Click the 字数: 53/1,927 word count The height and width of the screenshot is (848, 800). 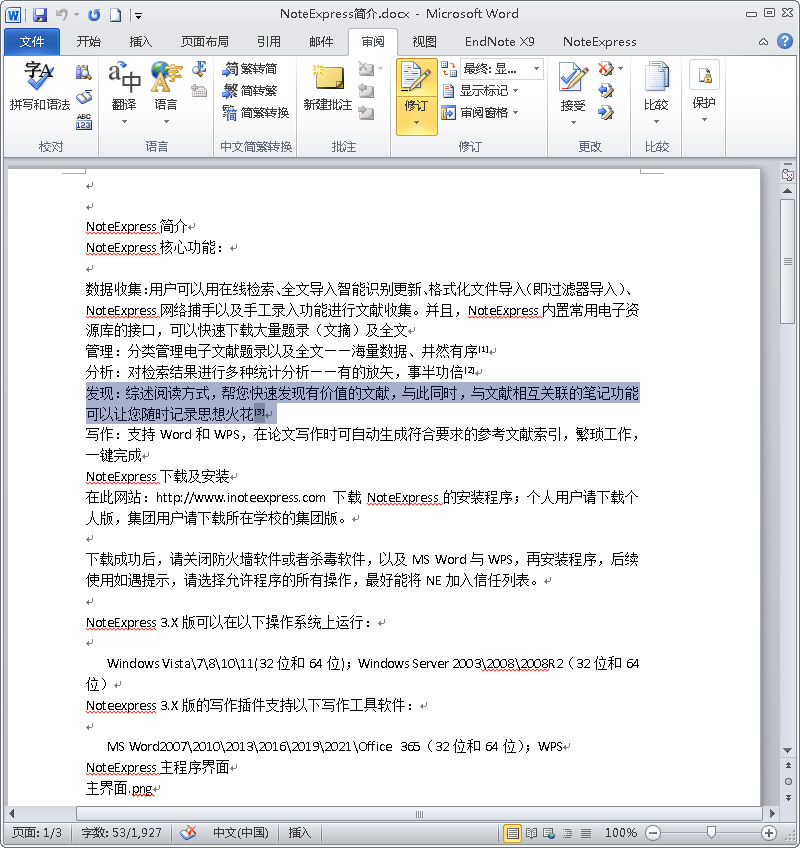click(121, 832)
